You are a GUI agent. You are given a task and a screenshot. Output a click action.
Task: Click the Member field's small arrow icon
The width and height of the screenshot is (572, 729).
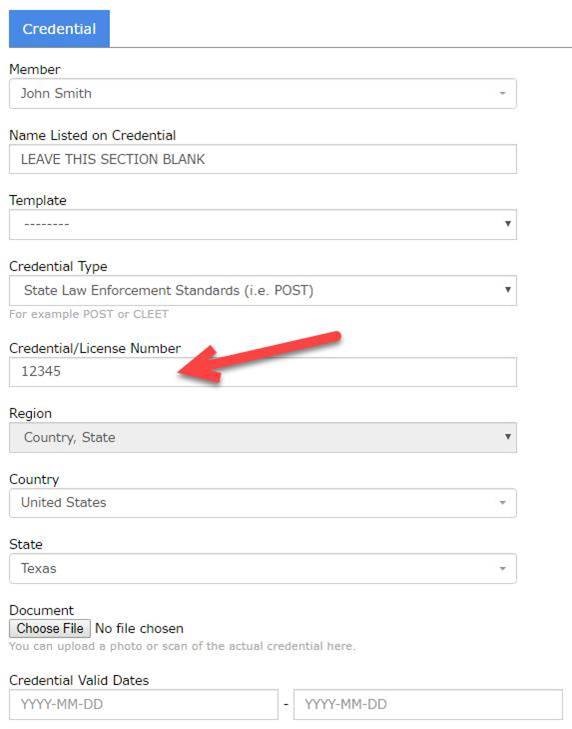click(502, 93)
